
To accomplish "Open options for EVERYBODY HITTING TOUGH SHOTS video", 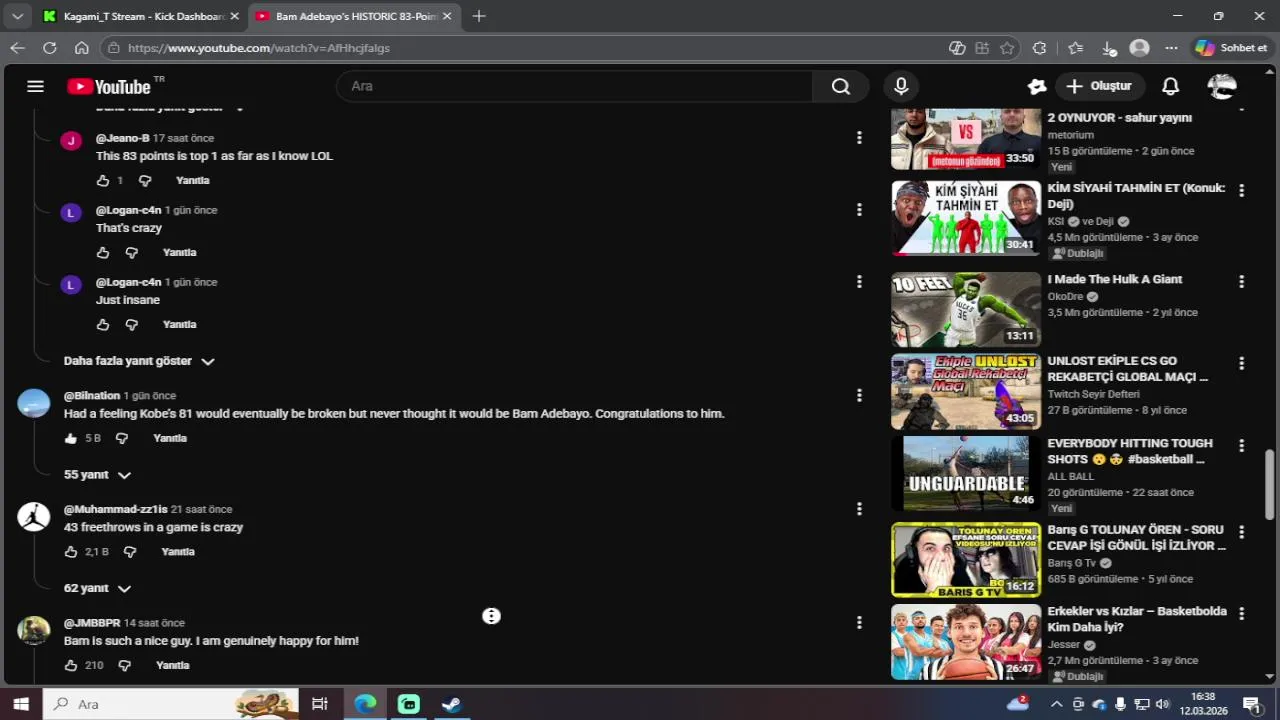I will coord(1241,445).
